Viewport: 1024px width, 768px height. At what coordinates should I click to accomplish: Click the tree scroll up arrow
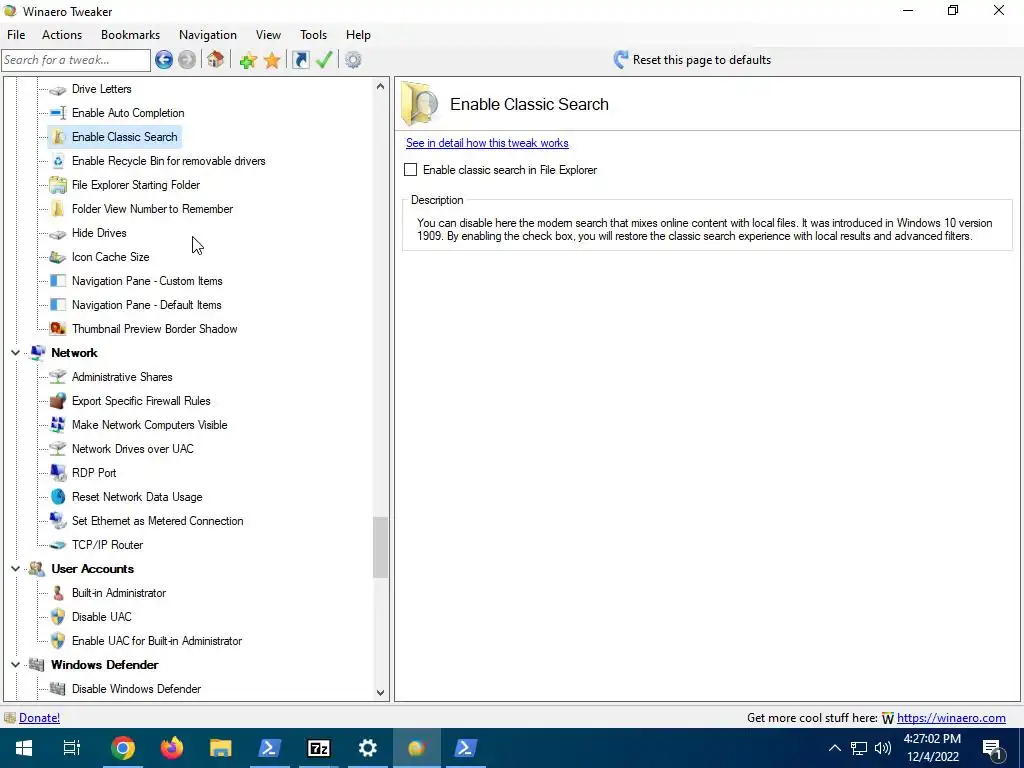point(380,86)
